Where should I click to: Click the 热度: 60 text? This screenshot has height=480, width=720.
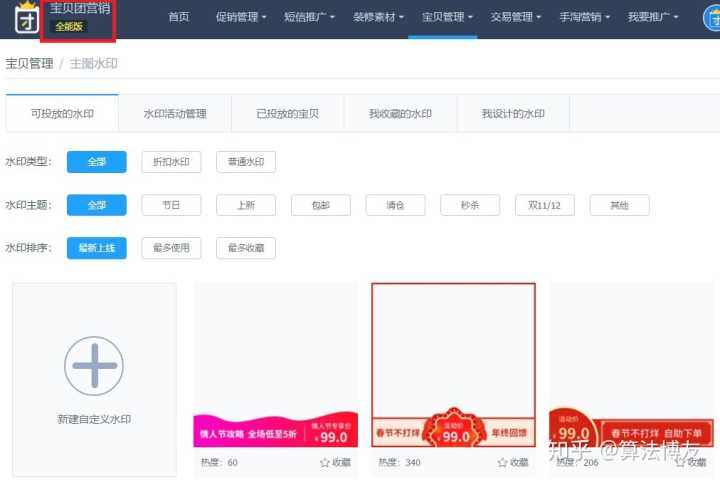pos(219,462)
